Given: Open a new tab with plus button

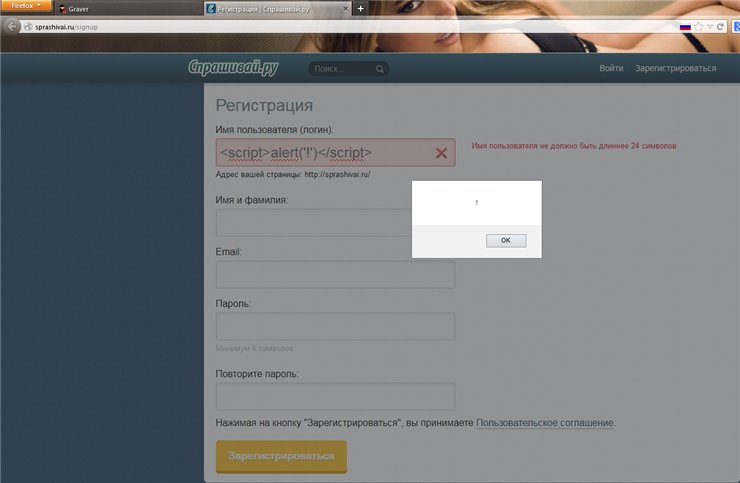Looking at the screenshot, I should coord(361,8).
